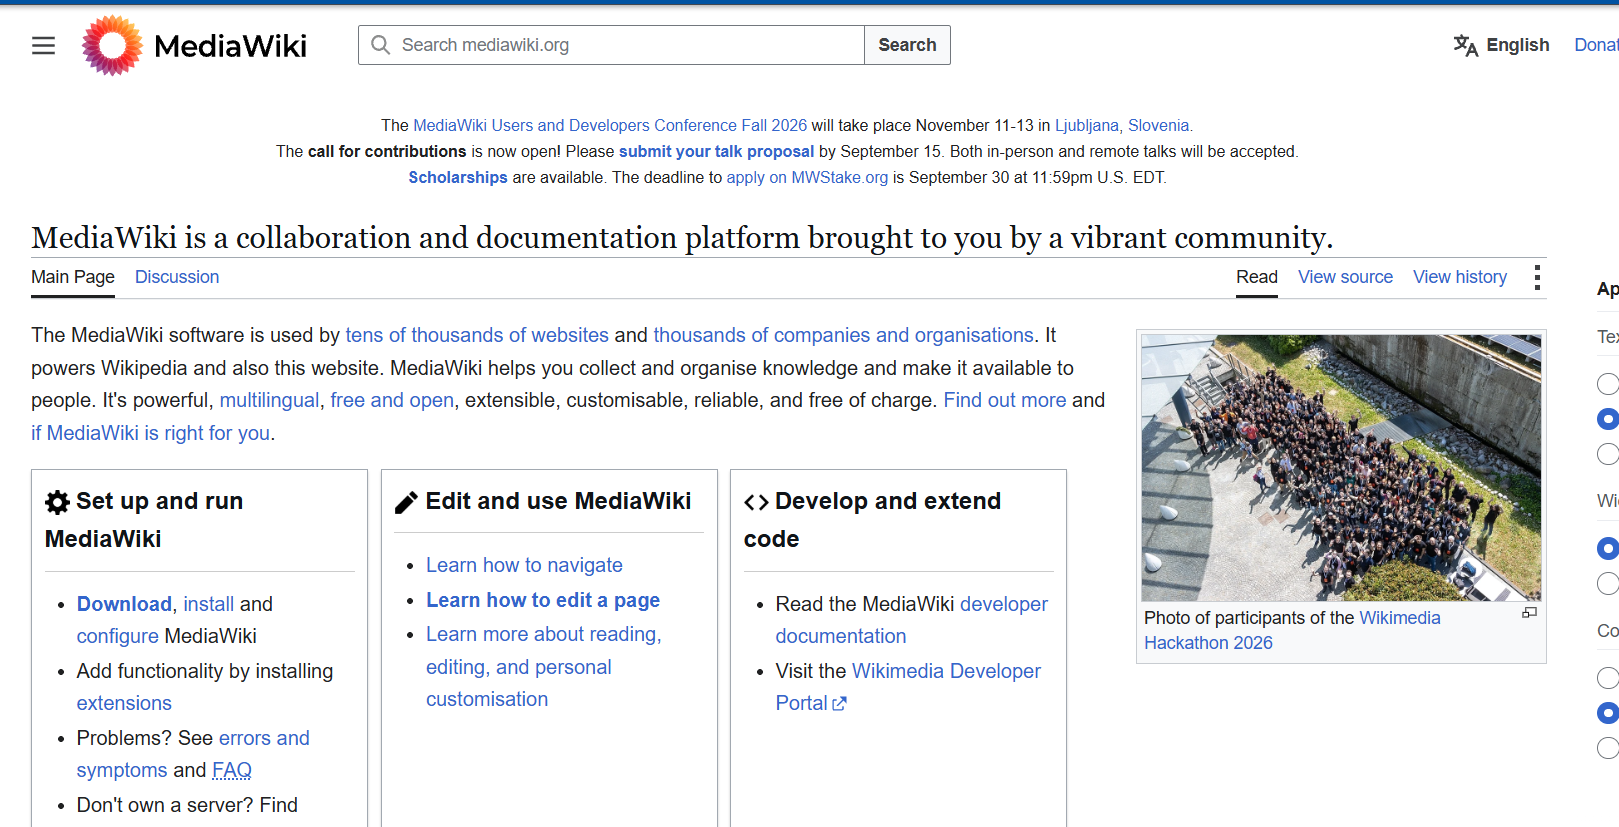Open MediaWiki Users and Developers Conference Fall 2026 link
Screen dimensions: 1619x827
click(610, 125)
